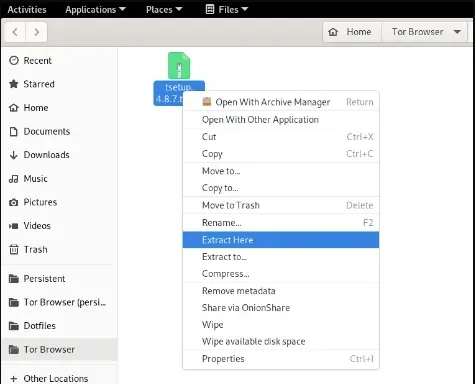Select Wipe available disk space

tap(281, 341)
